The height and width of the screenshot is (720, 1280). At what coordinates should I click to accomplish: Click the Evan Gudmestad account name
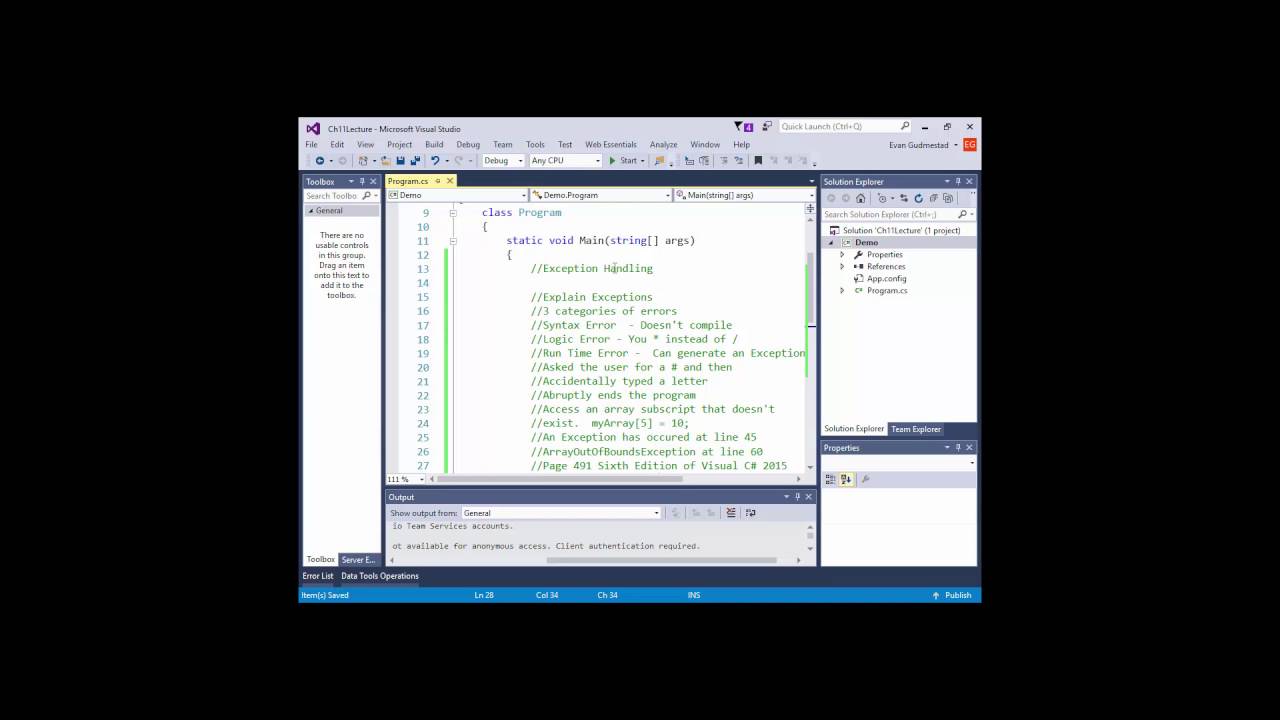(920, 145)
